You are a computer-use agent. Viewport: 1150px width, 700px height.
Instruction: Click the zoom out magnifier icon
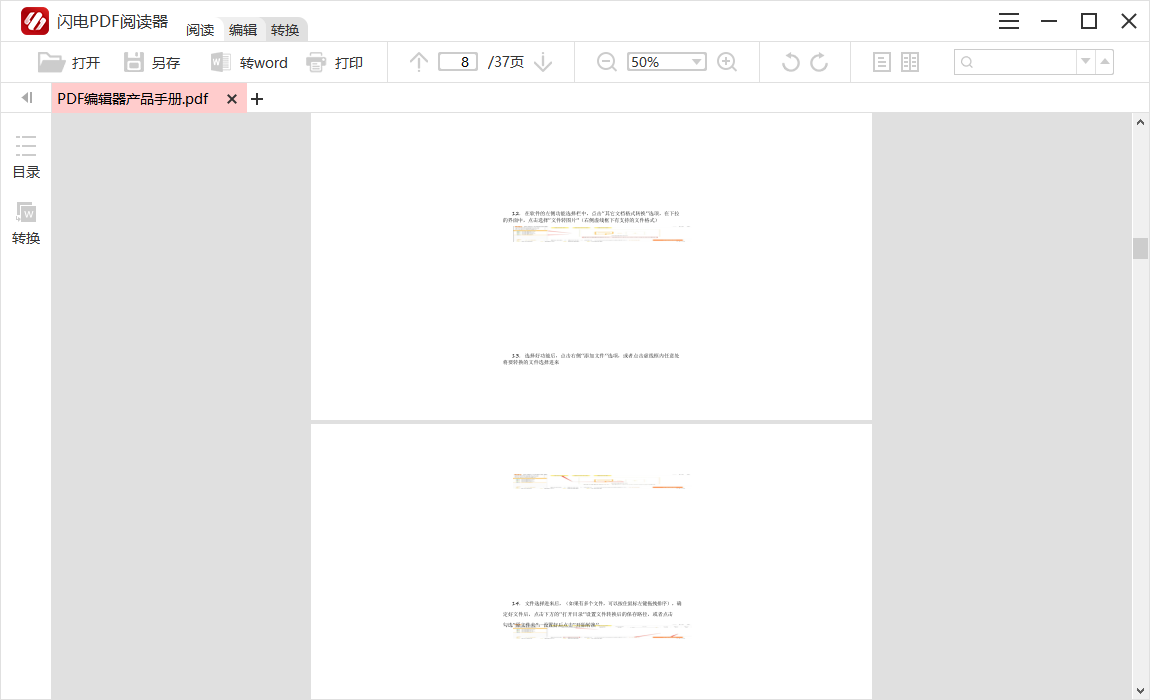tap(607, 62)
